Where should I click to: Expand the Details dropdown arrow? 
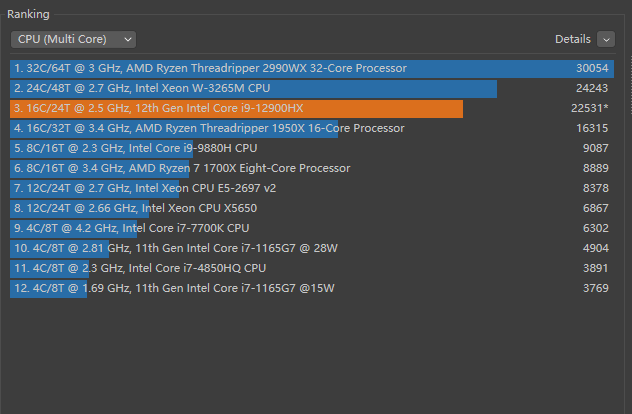(x=606, y=39)
